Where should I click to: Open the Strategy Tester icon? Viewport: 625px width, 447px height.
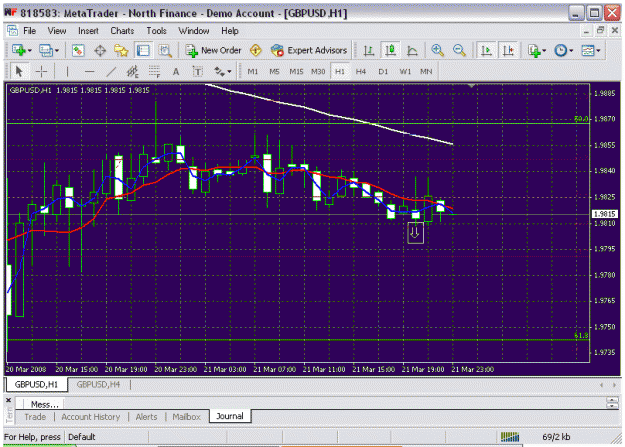[165, 51]
